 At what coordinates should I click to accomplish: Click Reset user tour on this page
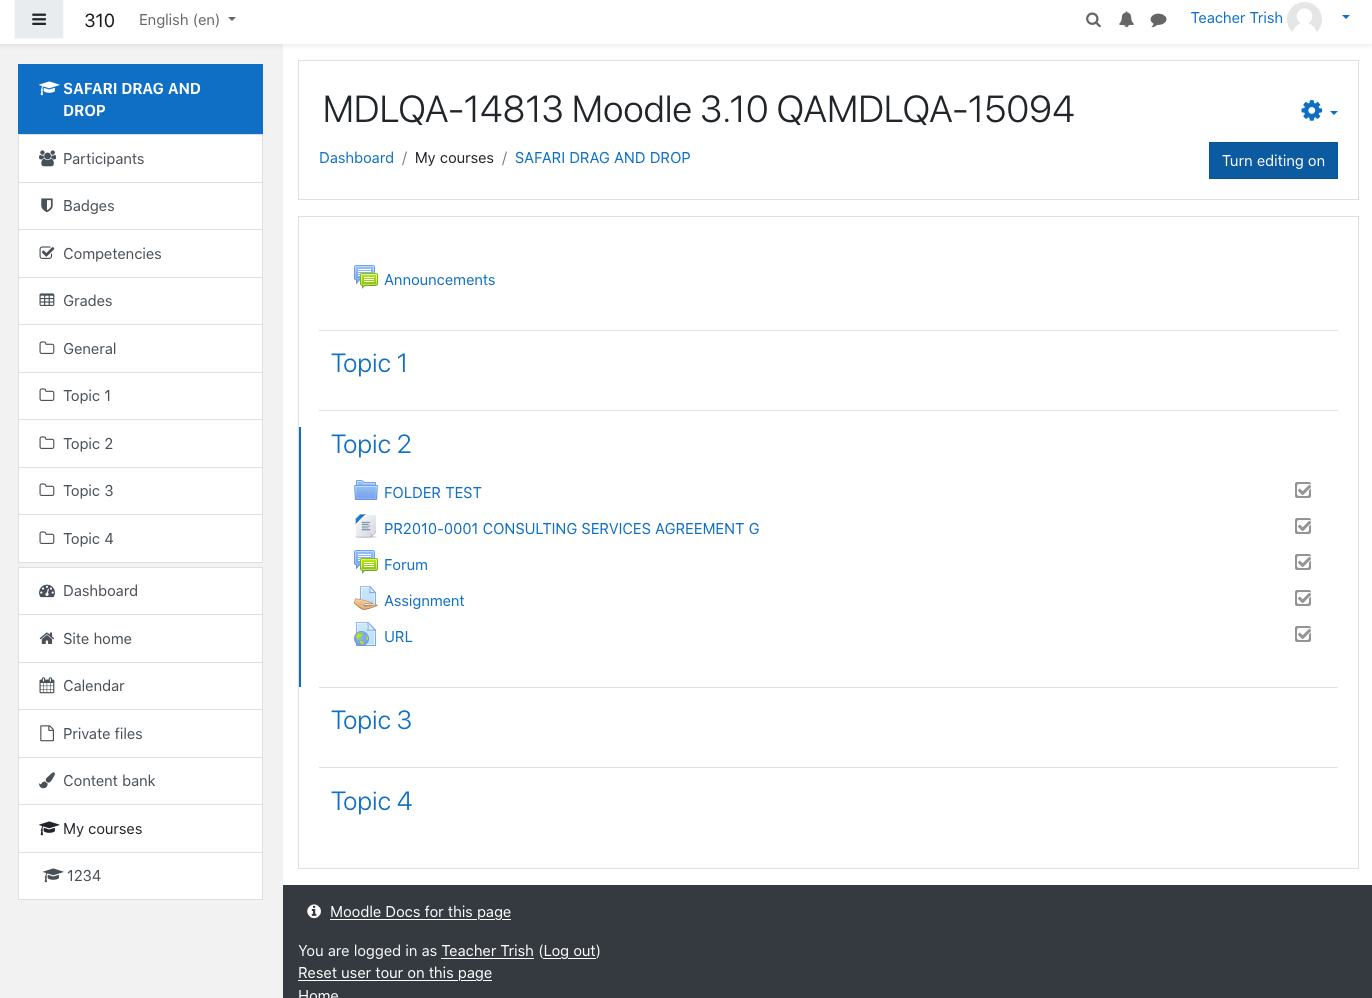click(x=395, y=973)
